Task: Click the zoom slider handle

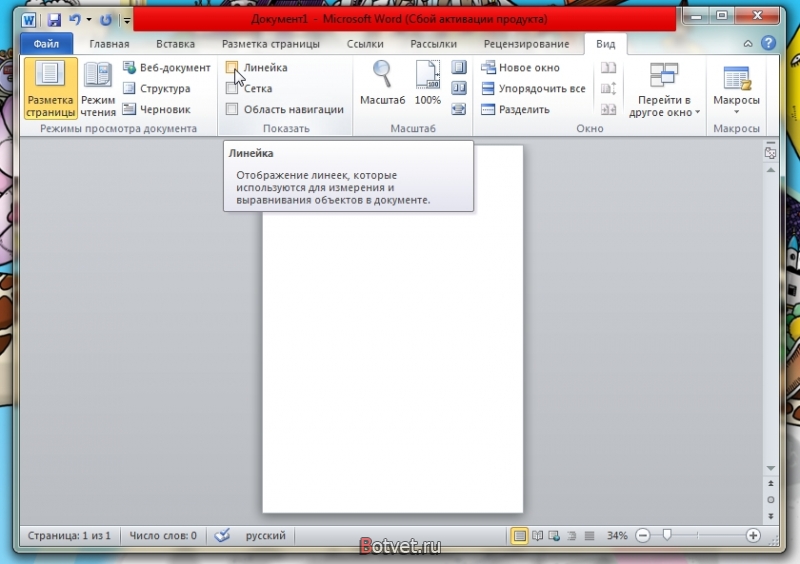Action: click(x=666, y=535)
